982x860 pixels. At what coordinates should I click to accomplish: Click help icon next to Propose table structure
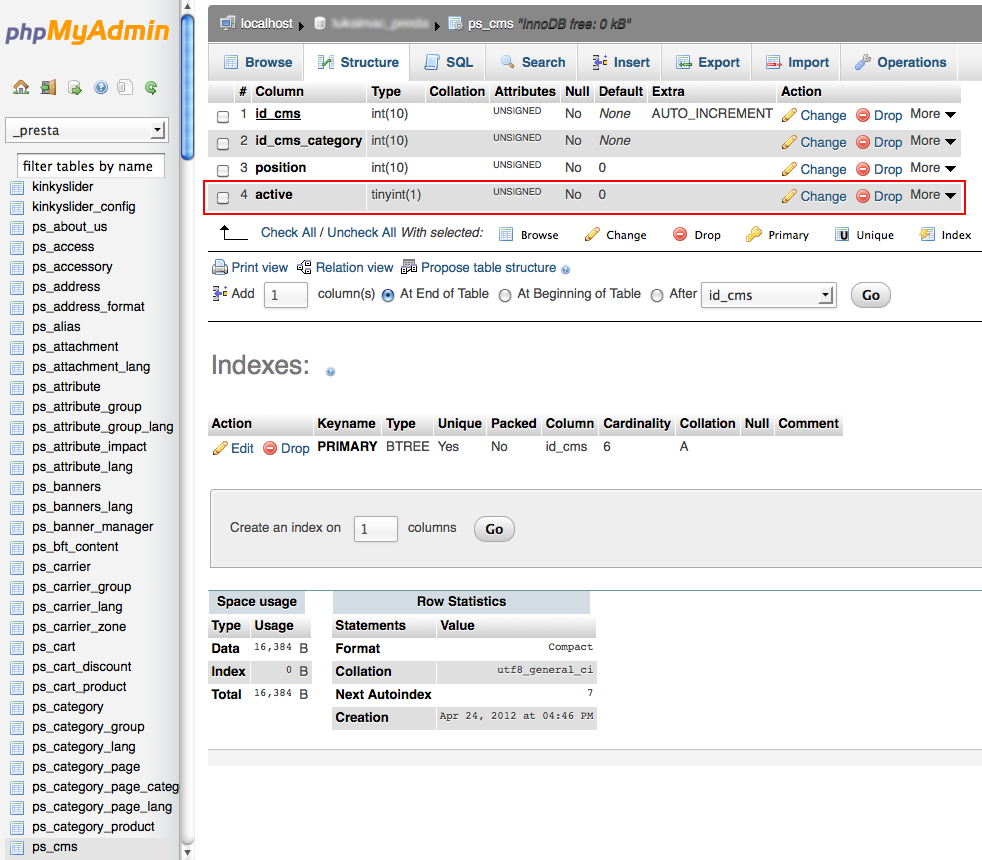tap(566, 269)
